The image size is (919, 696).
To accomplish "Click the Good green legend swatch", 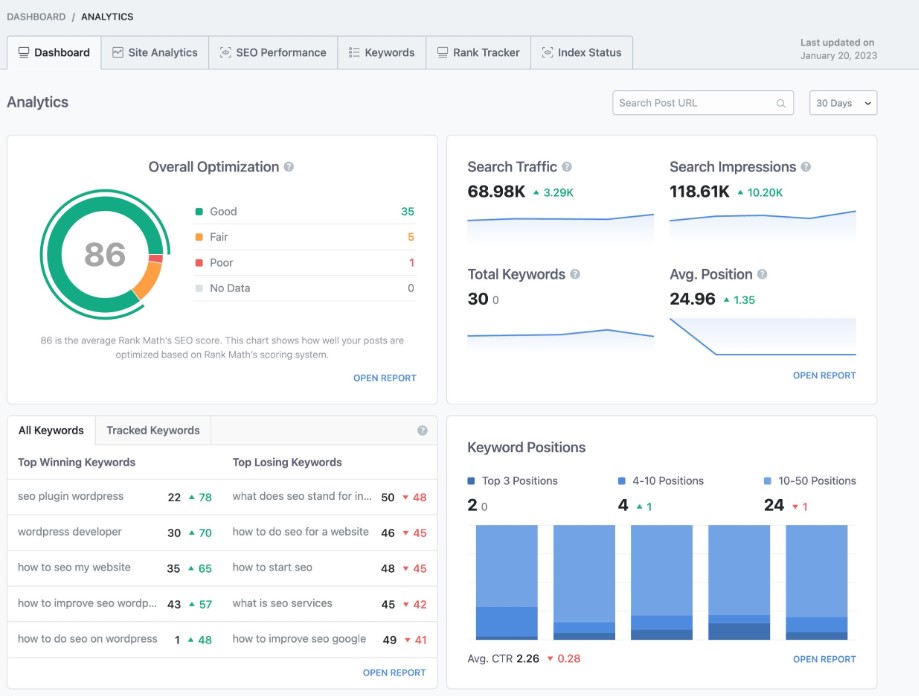I will 199,211.
